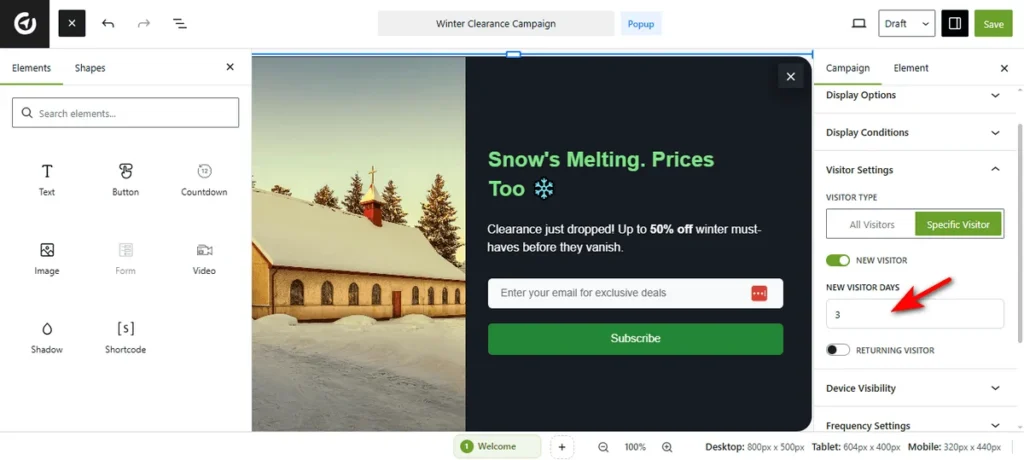Switch to desktop preview device icon

[859, 24]
